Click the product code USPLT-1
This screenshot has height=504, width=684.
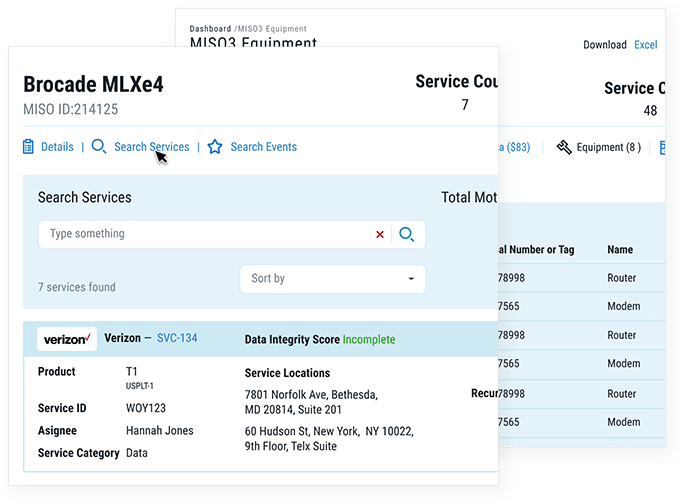click(140, 386)
